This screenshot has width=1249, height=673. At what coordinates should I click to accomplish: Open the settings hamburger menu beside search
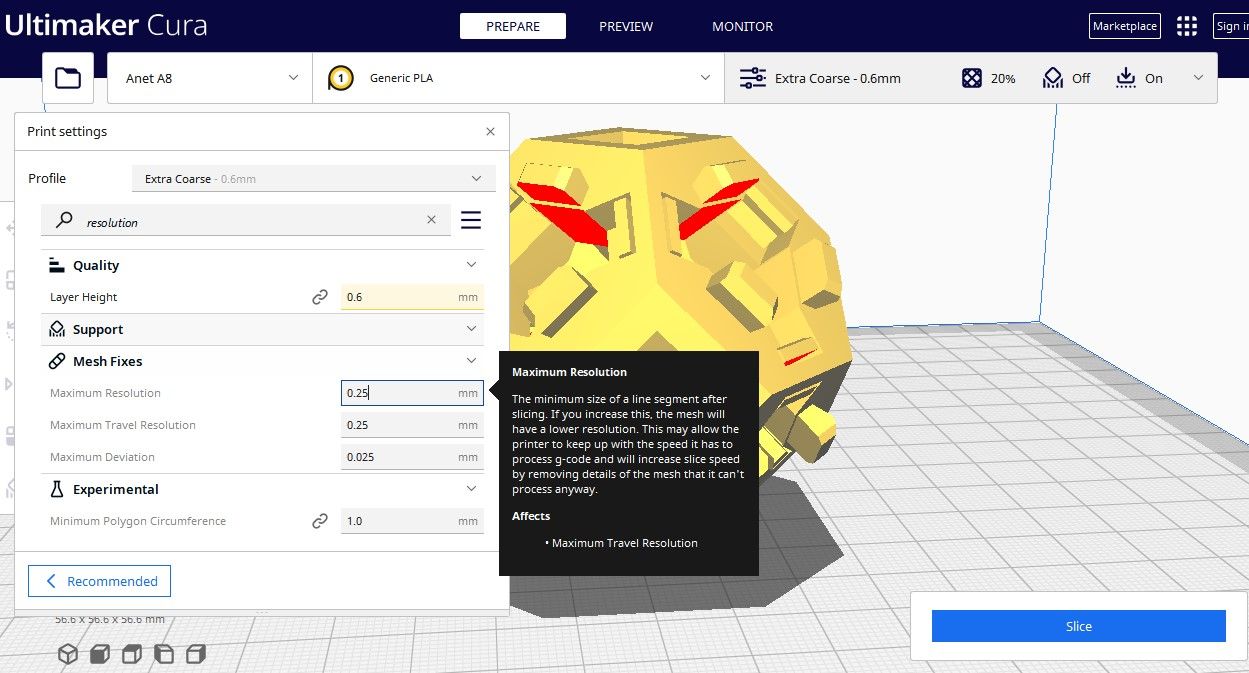coord(470,220)
